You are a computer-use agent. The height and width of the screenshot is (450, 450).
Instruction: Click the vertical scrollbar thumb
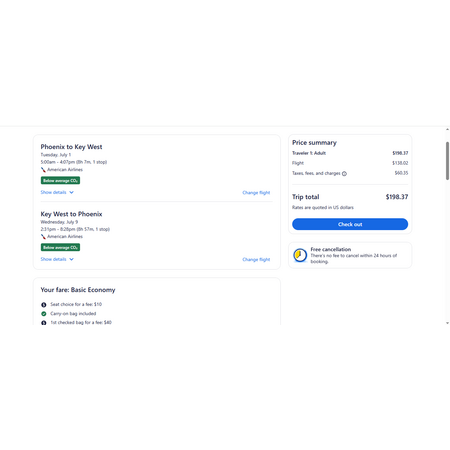coord(447,161)
